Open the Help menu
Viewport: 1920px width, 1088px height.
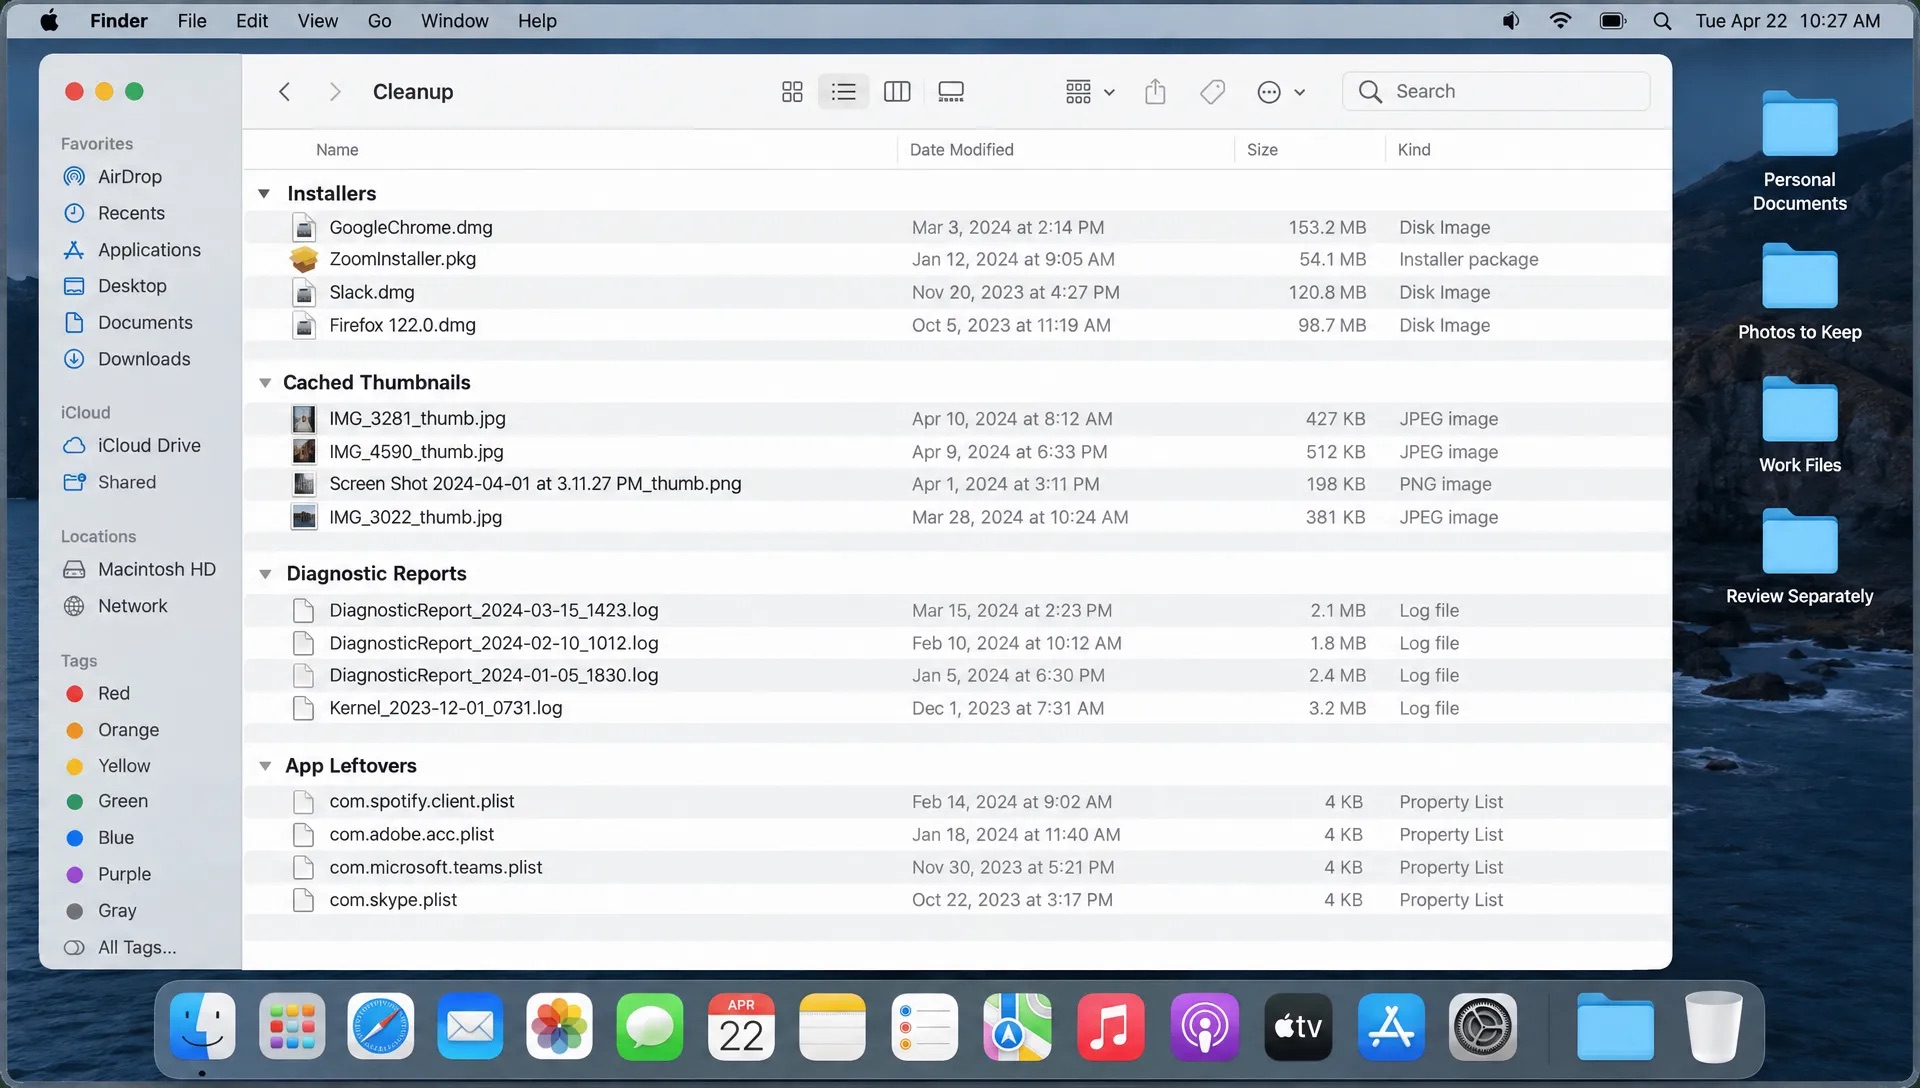click(x=537, y=20)
